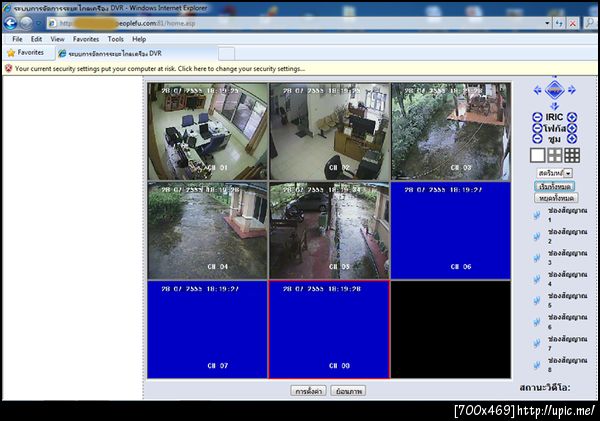Image resolution: width=600 pixels, height=421 pixels.
Task: Zoom in (ซูม) with plus icon
Action: coord(572,139)
